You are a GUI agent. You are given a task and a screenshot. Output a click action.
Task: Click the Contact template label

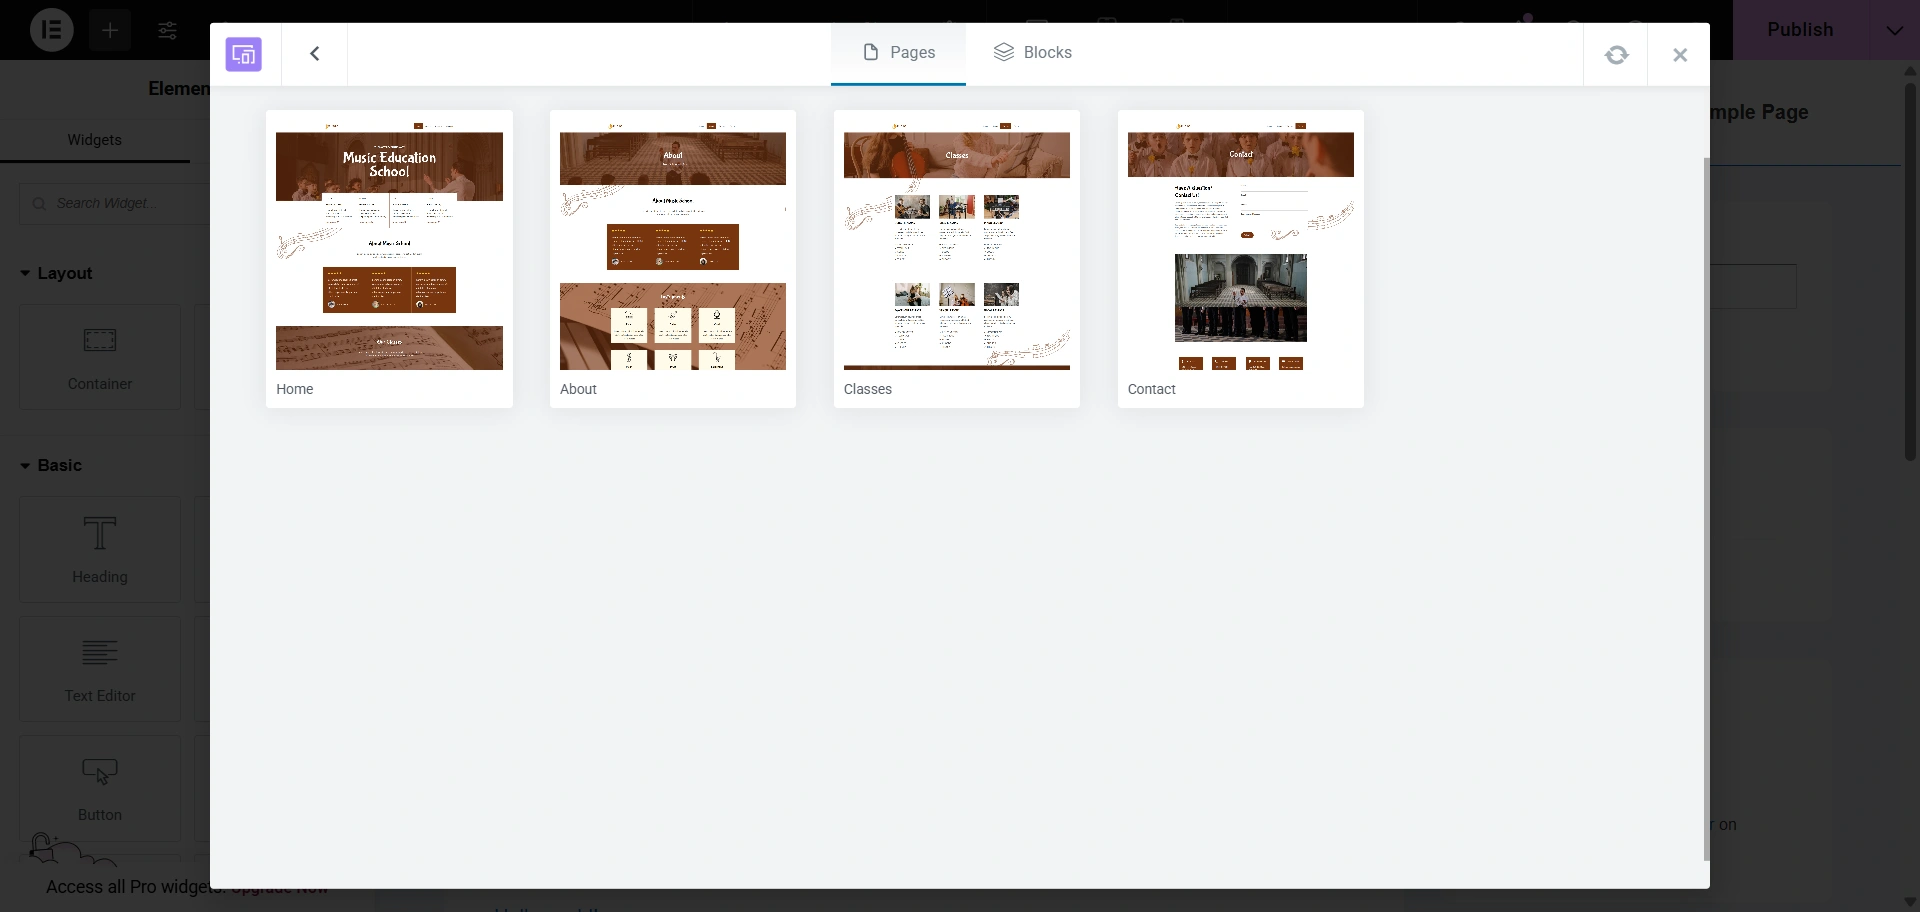tap(1152, 389)
